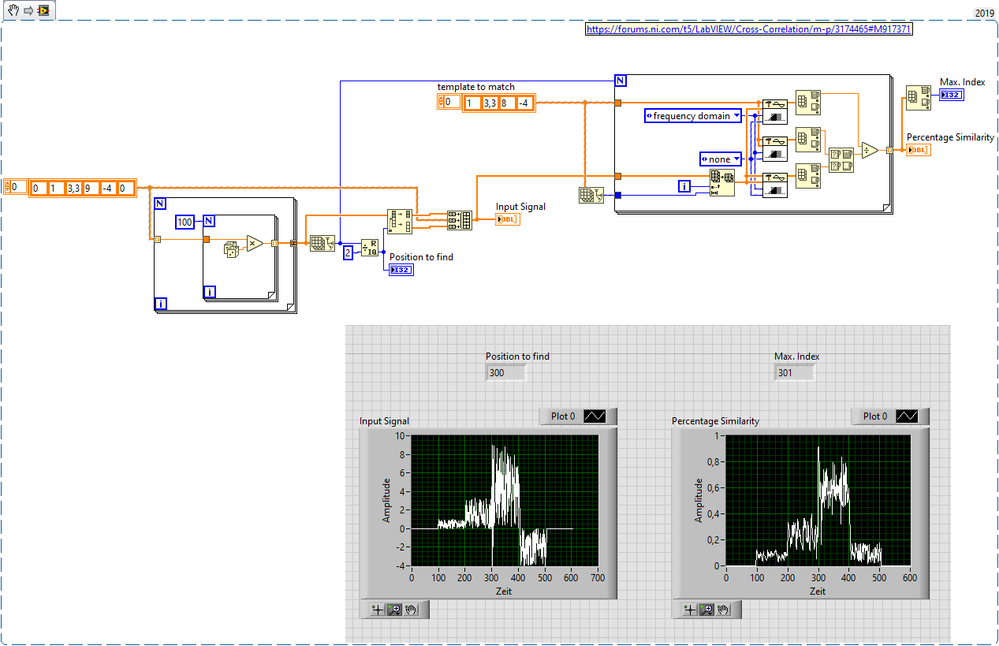Select the Array Max & Min node wired to Max. Index
This screenshot has width=999, height=646.
click(x=918, y=97)
